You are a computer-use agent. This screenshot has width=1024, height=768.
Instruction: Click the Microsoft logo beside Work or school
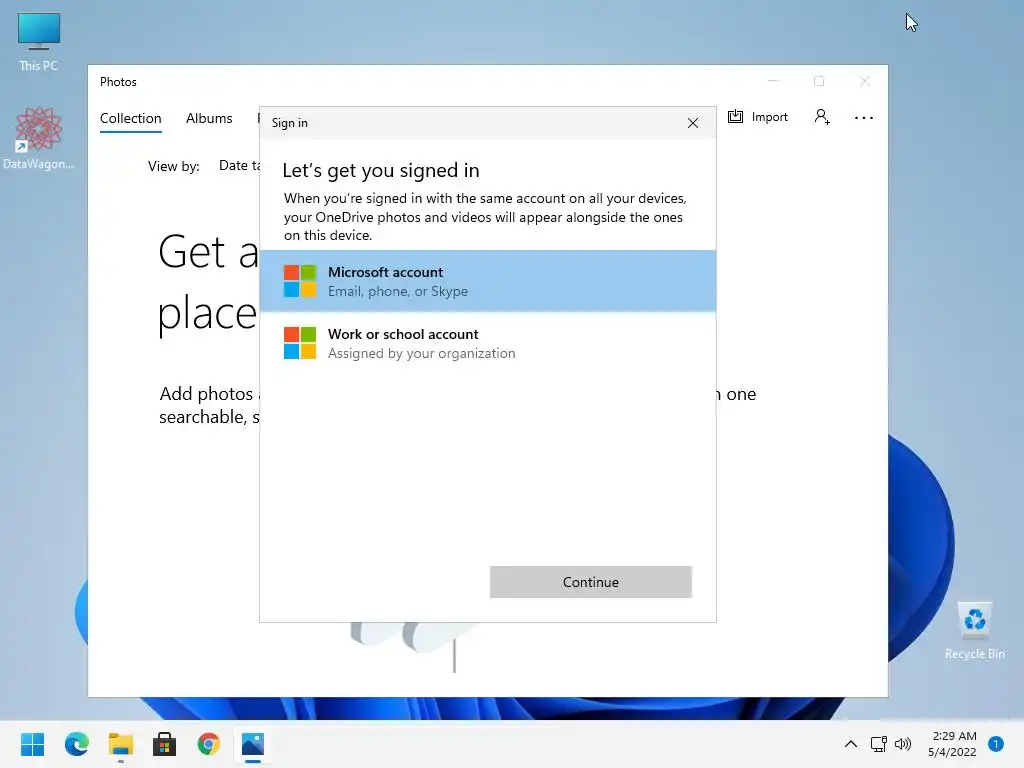pyautogui.click(x=300, y=343)
